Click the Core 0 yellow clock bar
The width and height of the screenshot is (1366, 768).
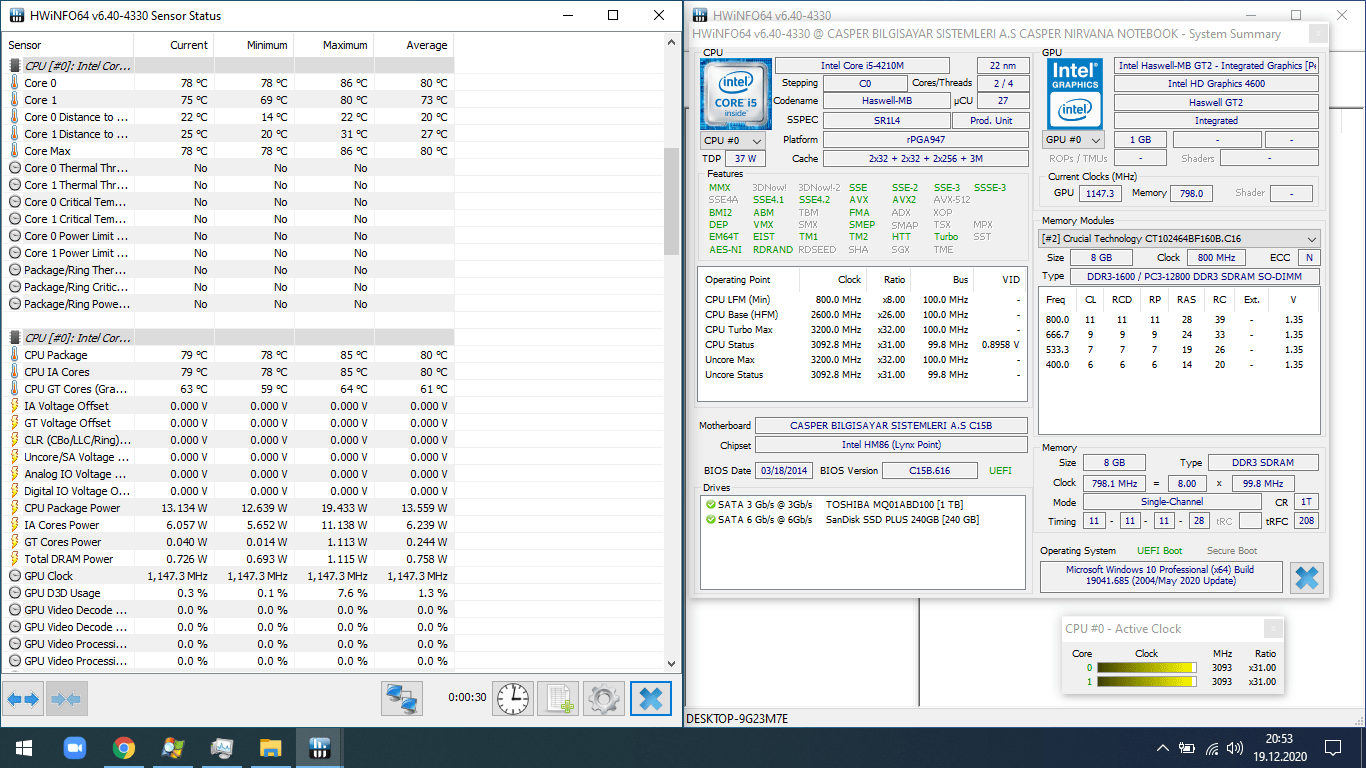point(1146,668)
